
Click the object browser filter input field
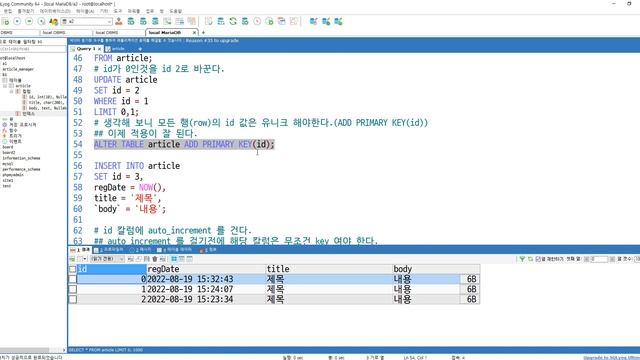[33, 49]
